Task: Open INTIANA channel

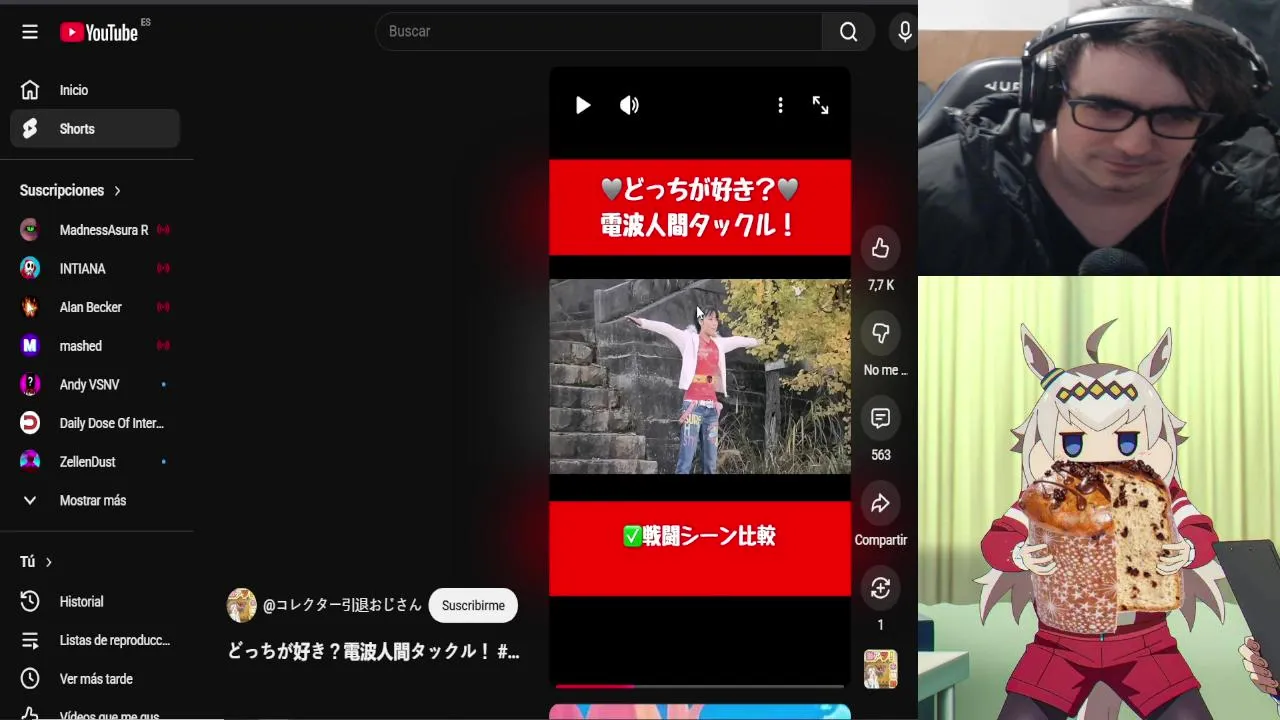Action: tap(95, 269)
